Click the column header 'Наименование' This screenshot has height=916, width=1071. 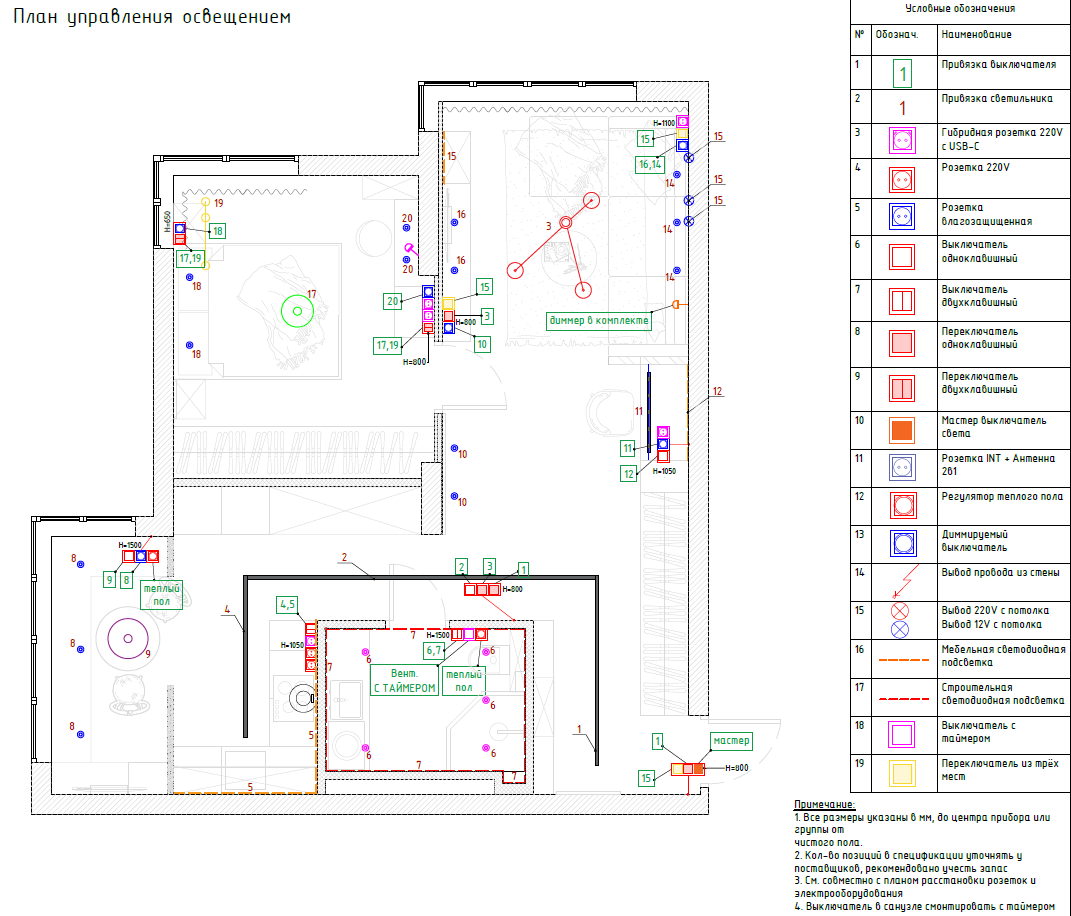[976, 34]
